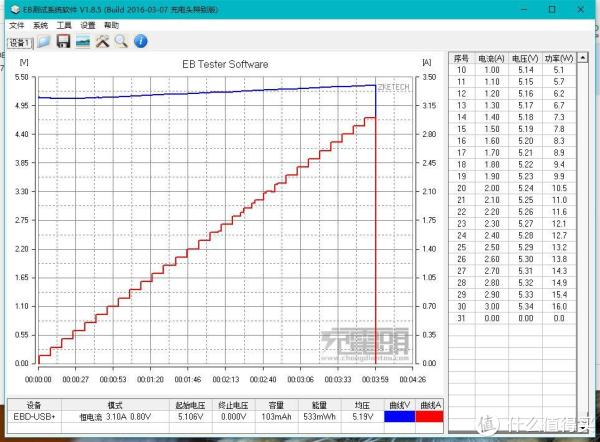Viewport: 600px width, 442px height.
Task: Click the magnifying glass search icon
Action: (x=121, y=41)
